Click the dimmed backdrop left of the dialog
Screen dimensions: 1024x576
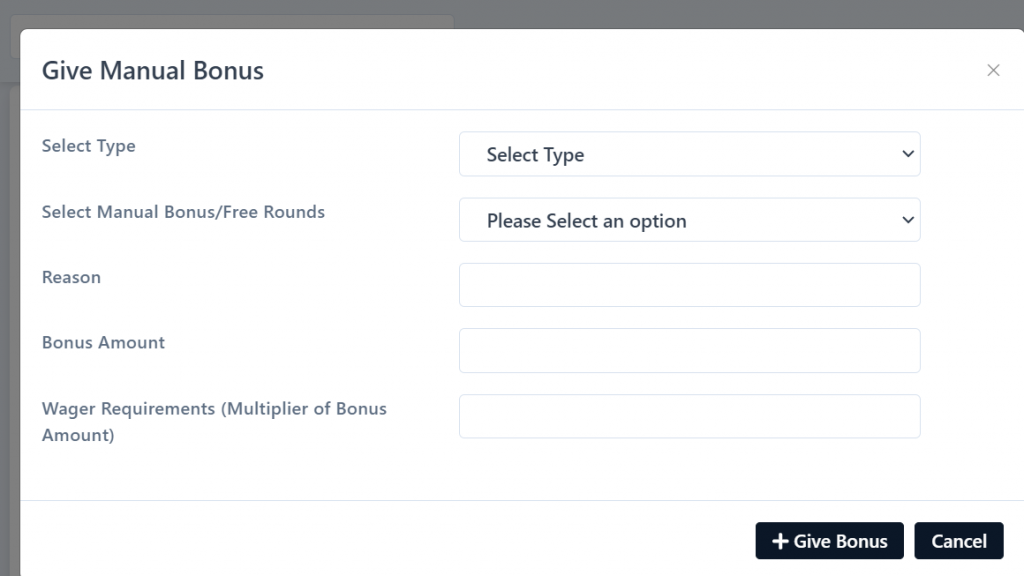click(x=9, y=327)
